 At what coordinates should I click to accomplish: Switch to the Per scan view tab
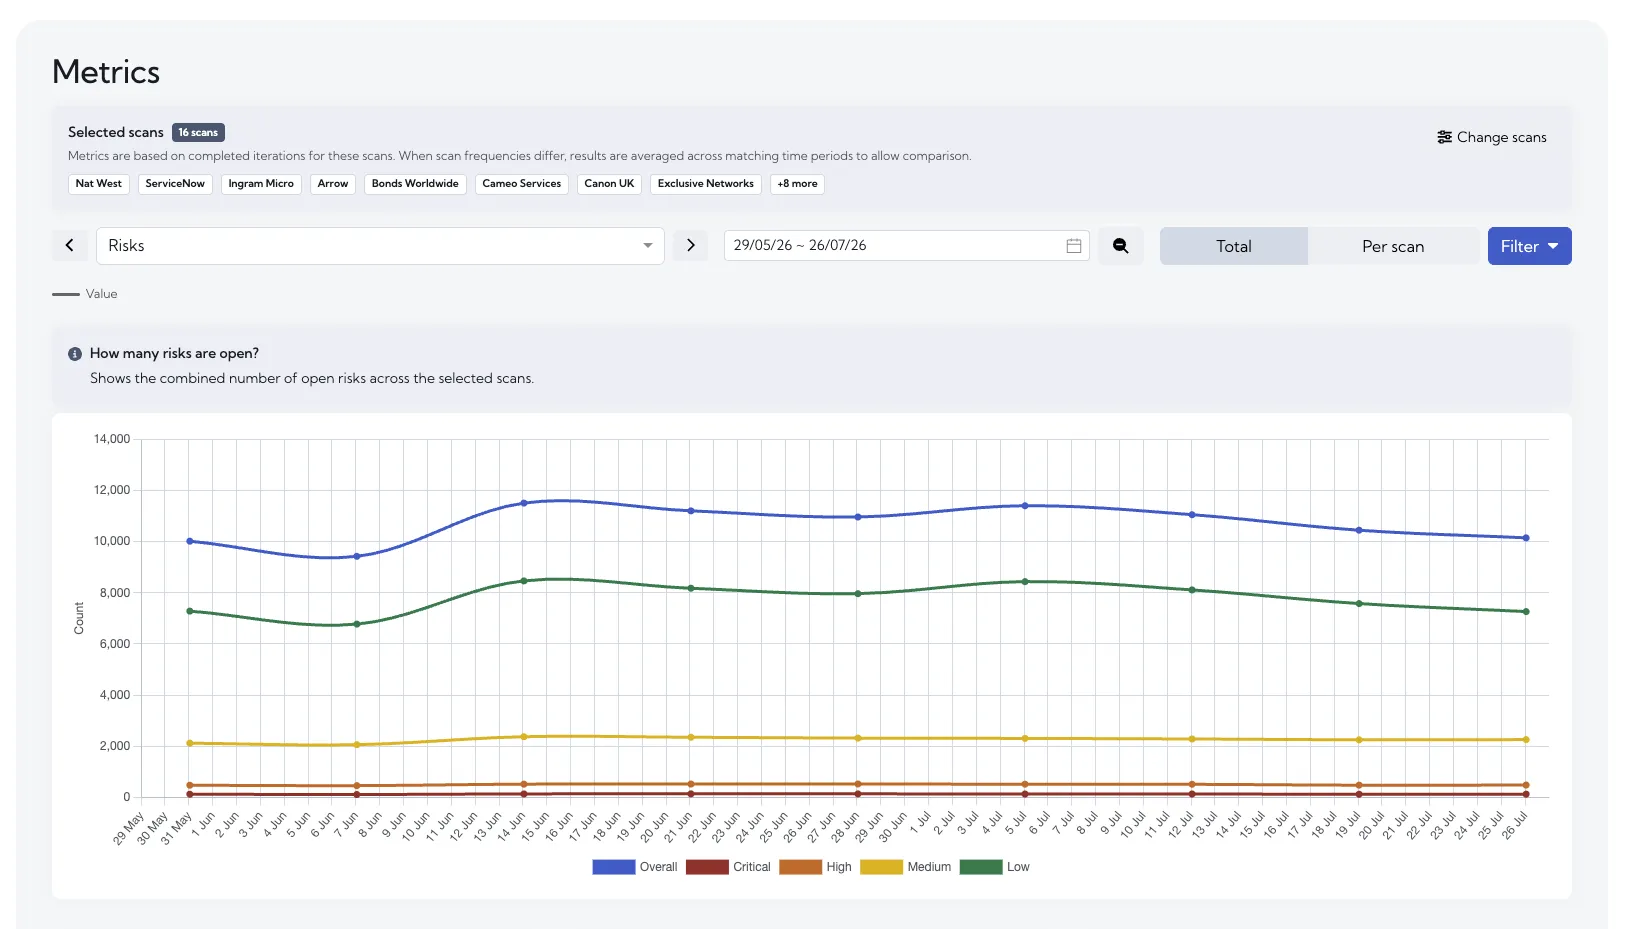click(x=1393, y=246)
